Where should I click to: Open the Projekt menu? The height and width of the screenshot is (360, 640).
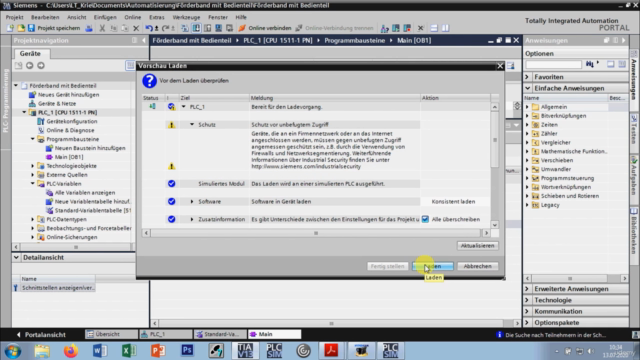(x=14, y=17)
